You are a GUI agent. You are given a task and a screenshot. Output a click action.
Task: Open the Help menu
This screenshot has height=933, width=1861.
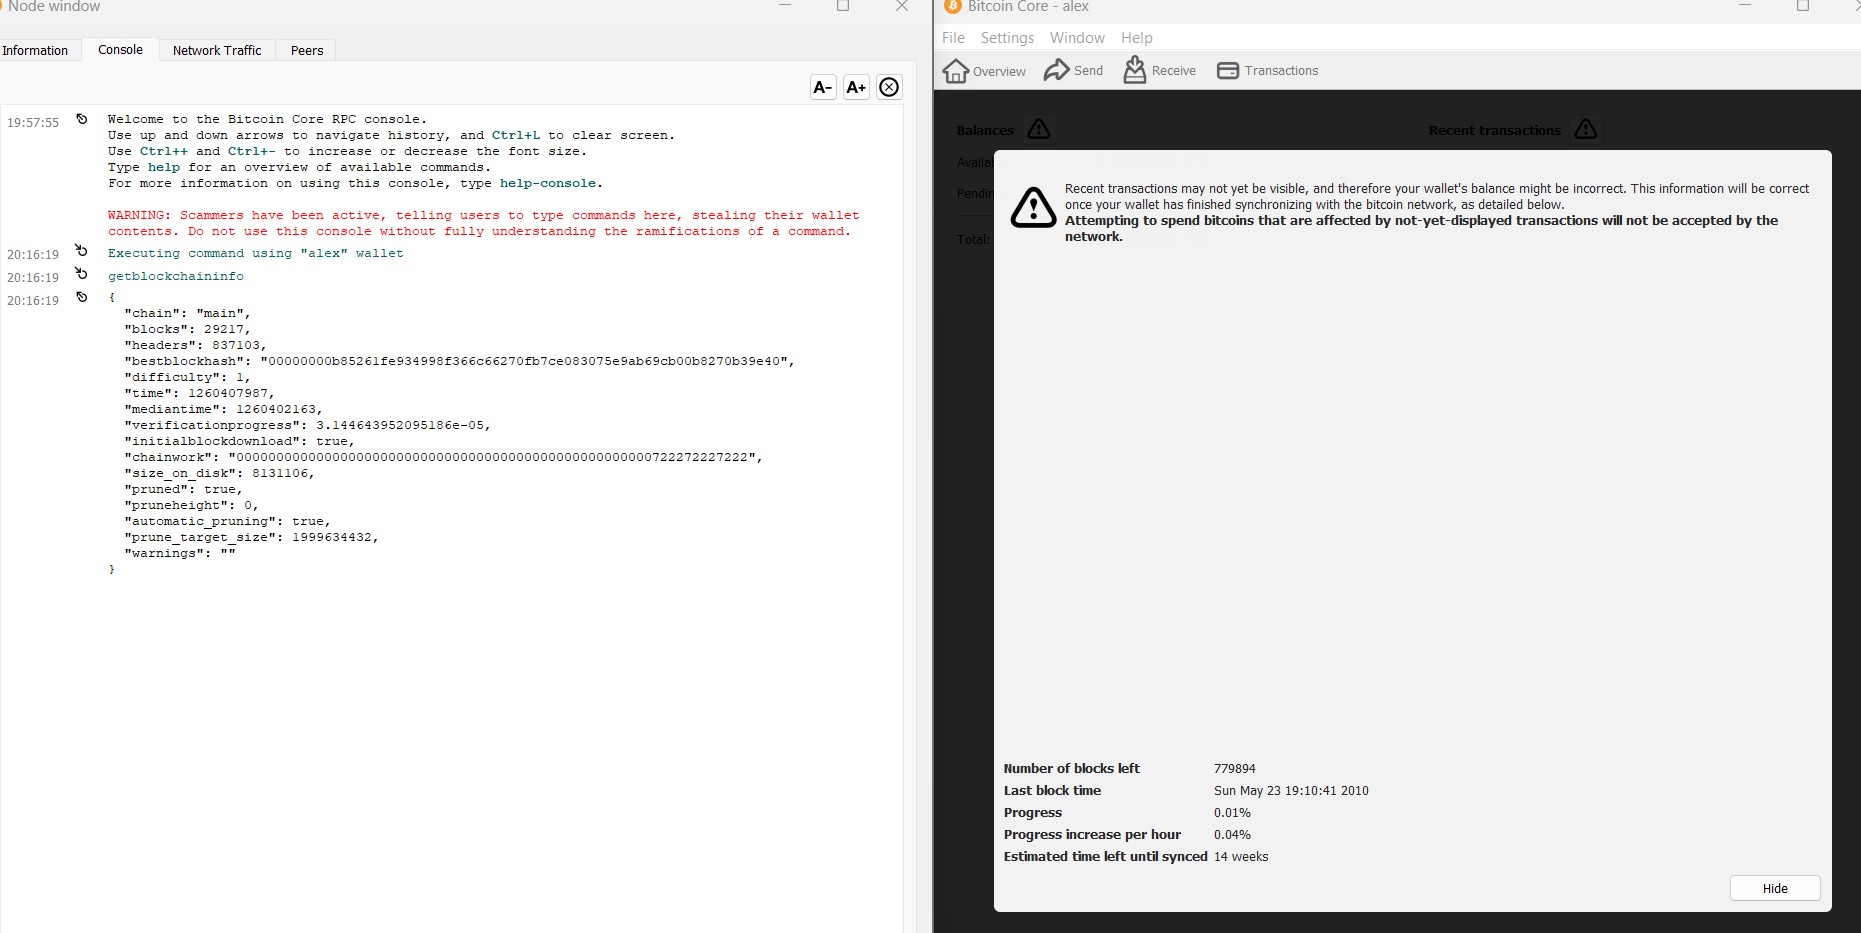[1137, 37]
